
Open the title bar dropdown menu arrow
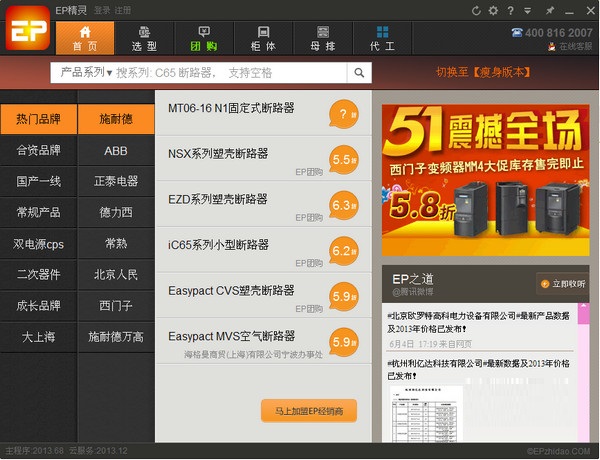click(x=528, y=11)
